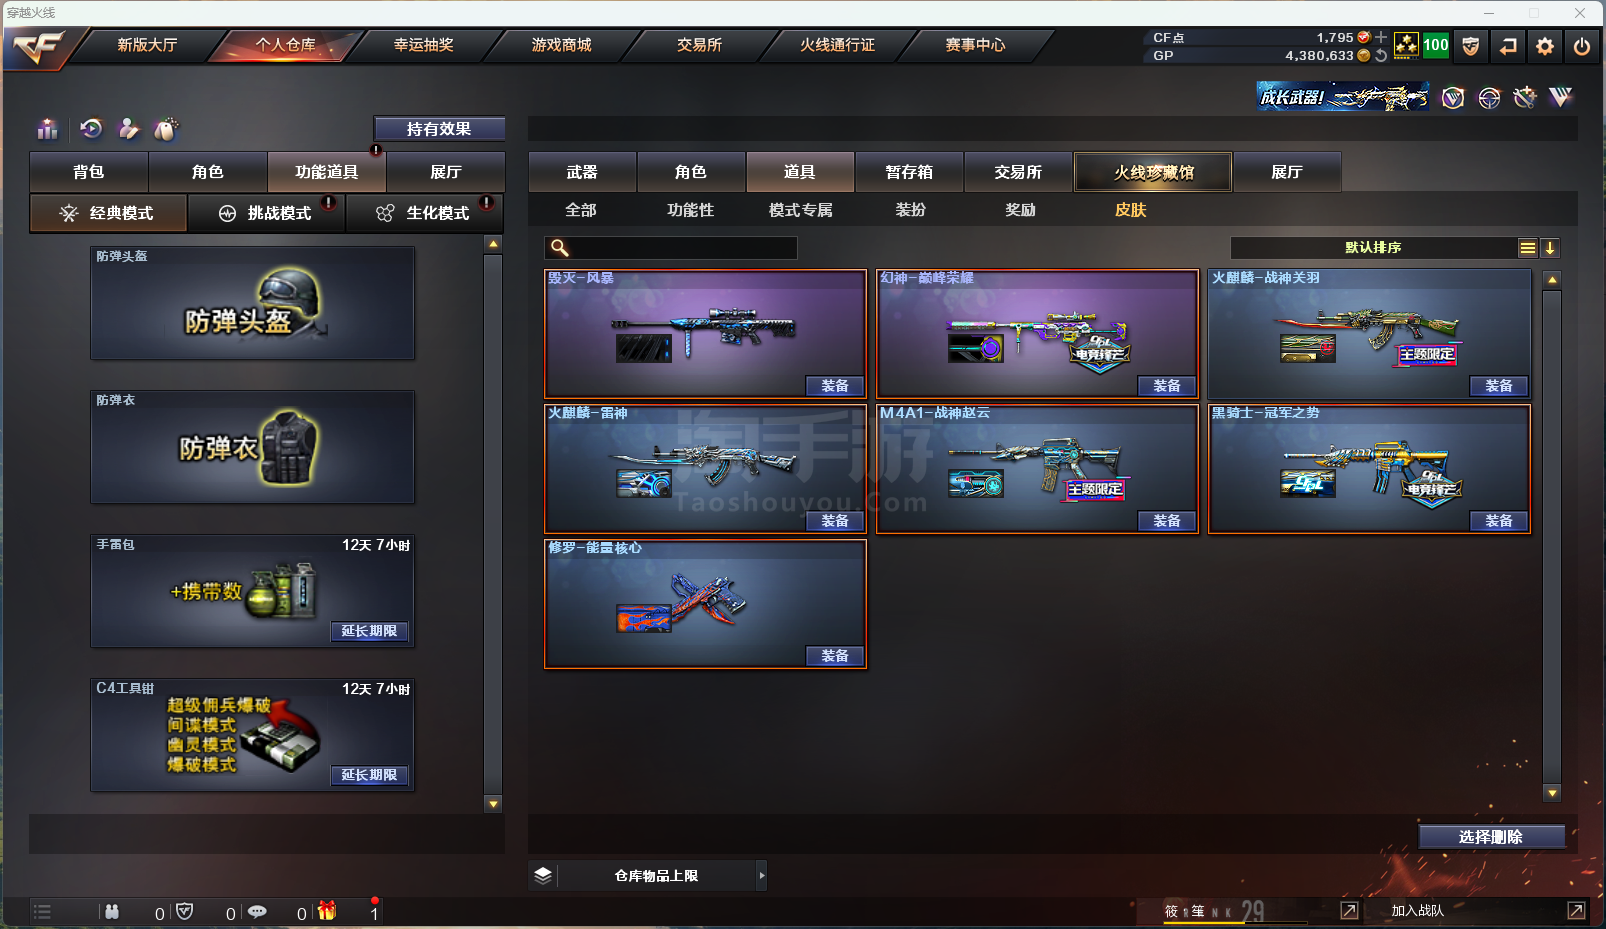Switch to Biochemical Mode
1606x929 pixels.
pos(424,213)
